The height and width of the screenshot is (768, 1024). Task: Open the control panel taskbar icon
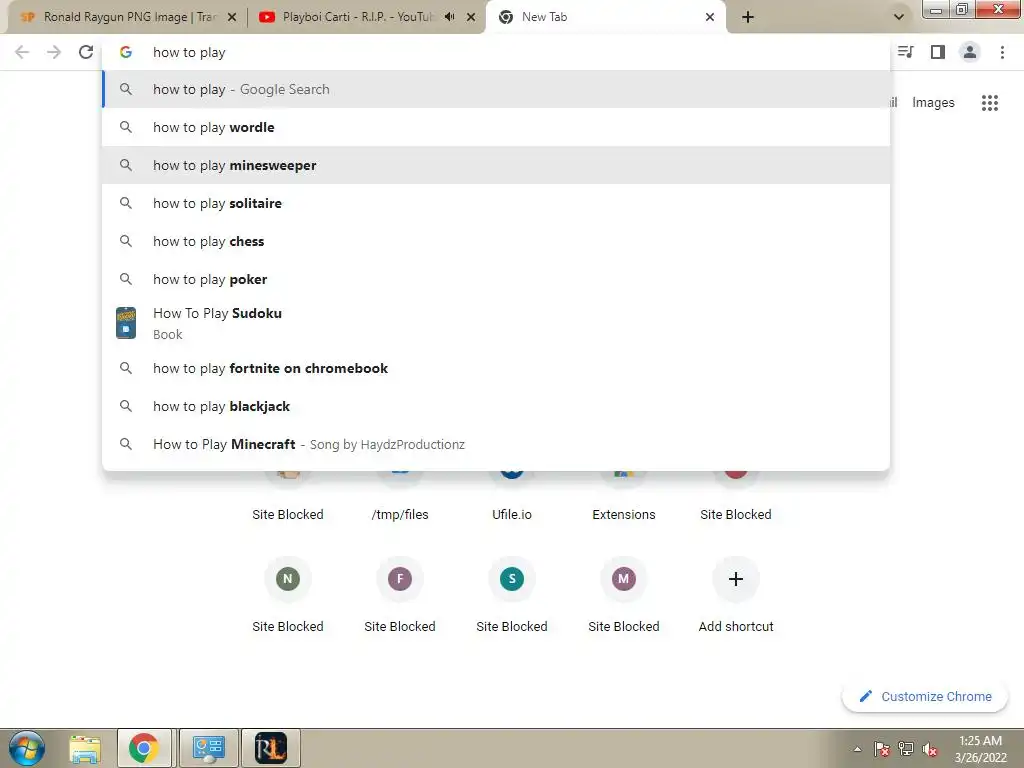click(x=208, y=748)
